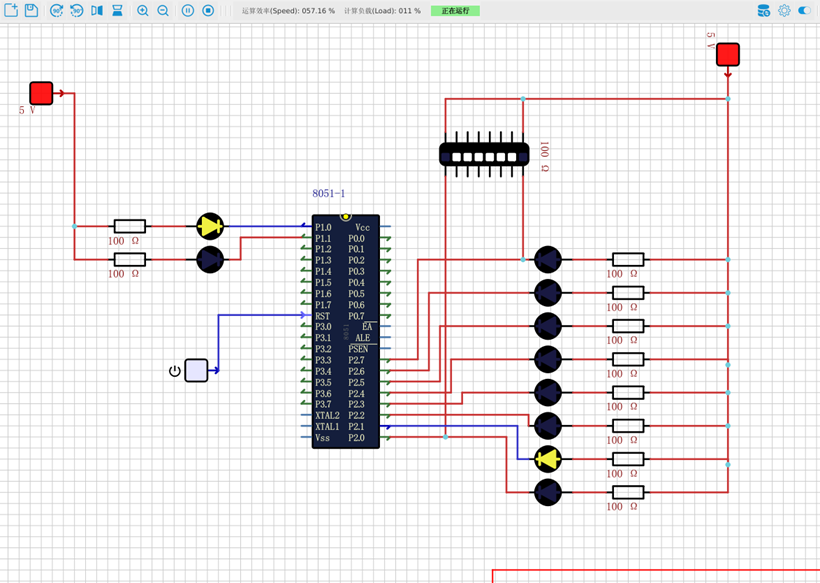Rotate selection 90 degrees clockwise
Screen dimensions: 820x583
click(x=56, y=10)
